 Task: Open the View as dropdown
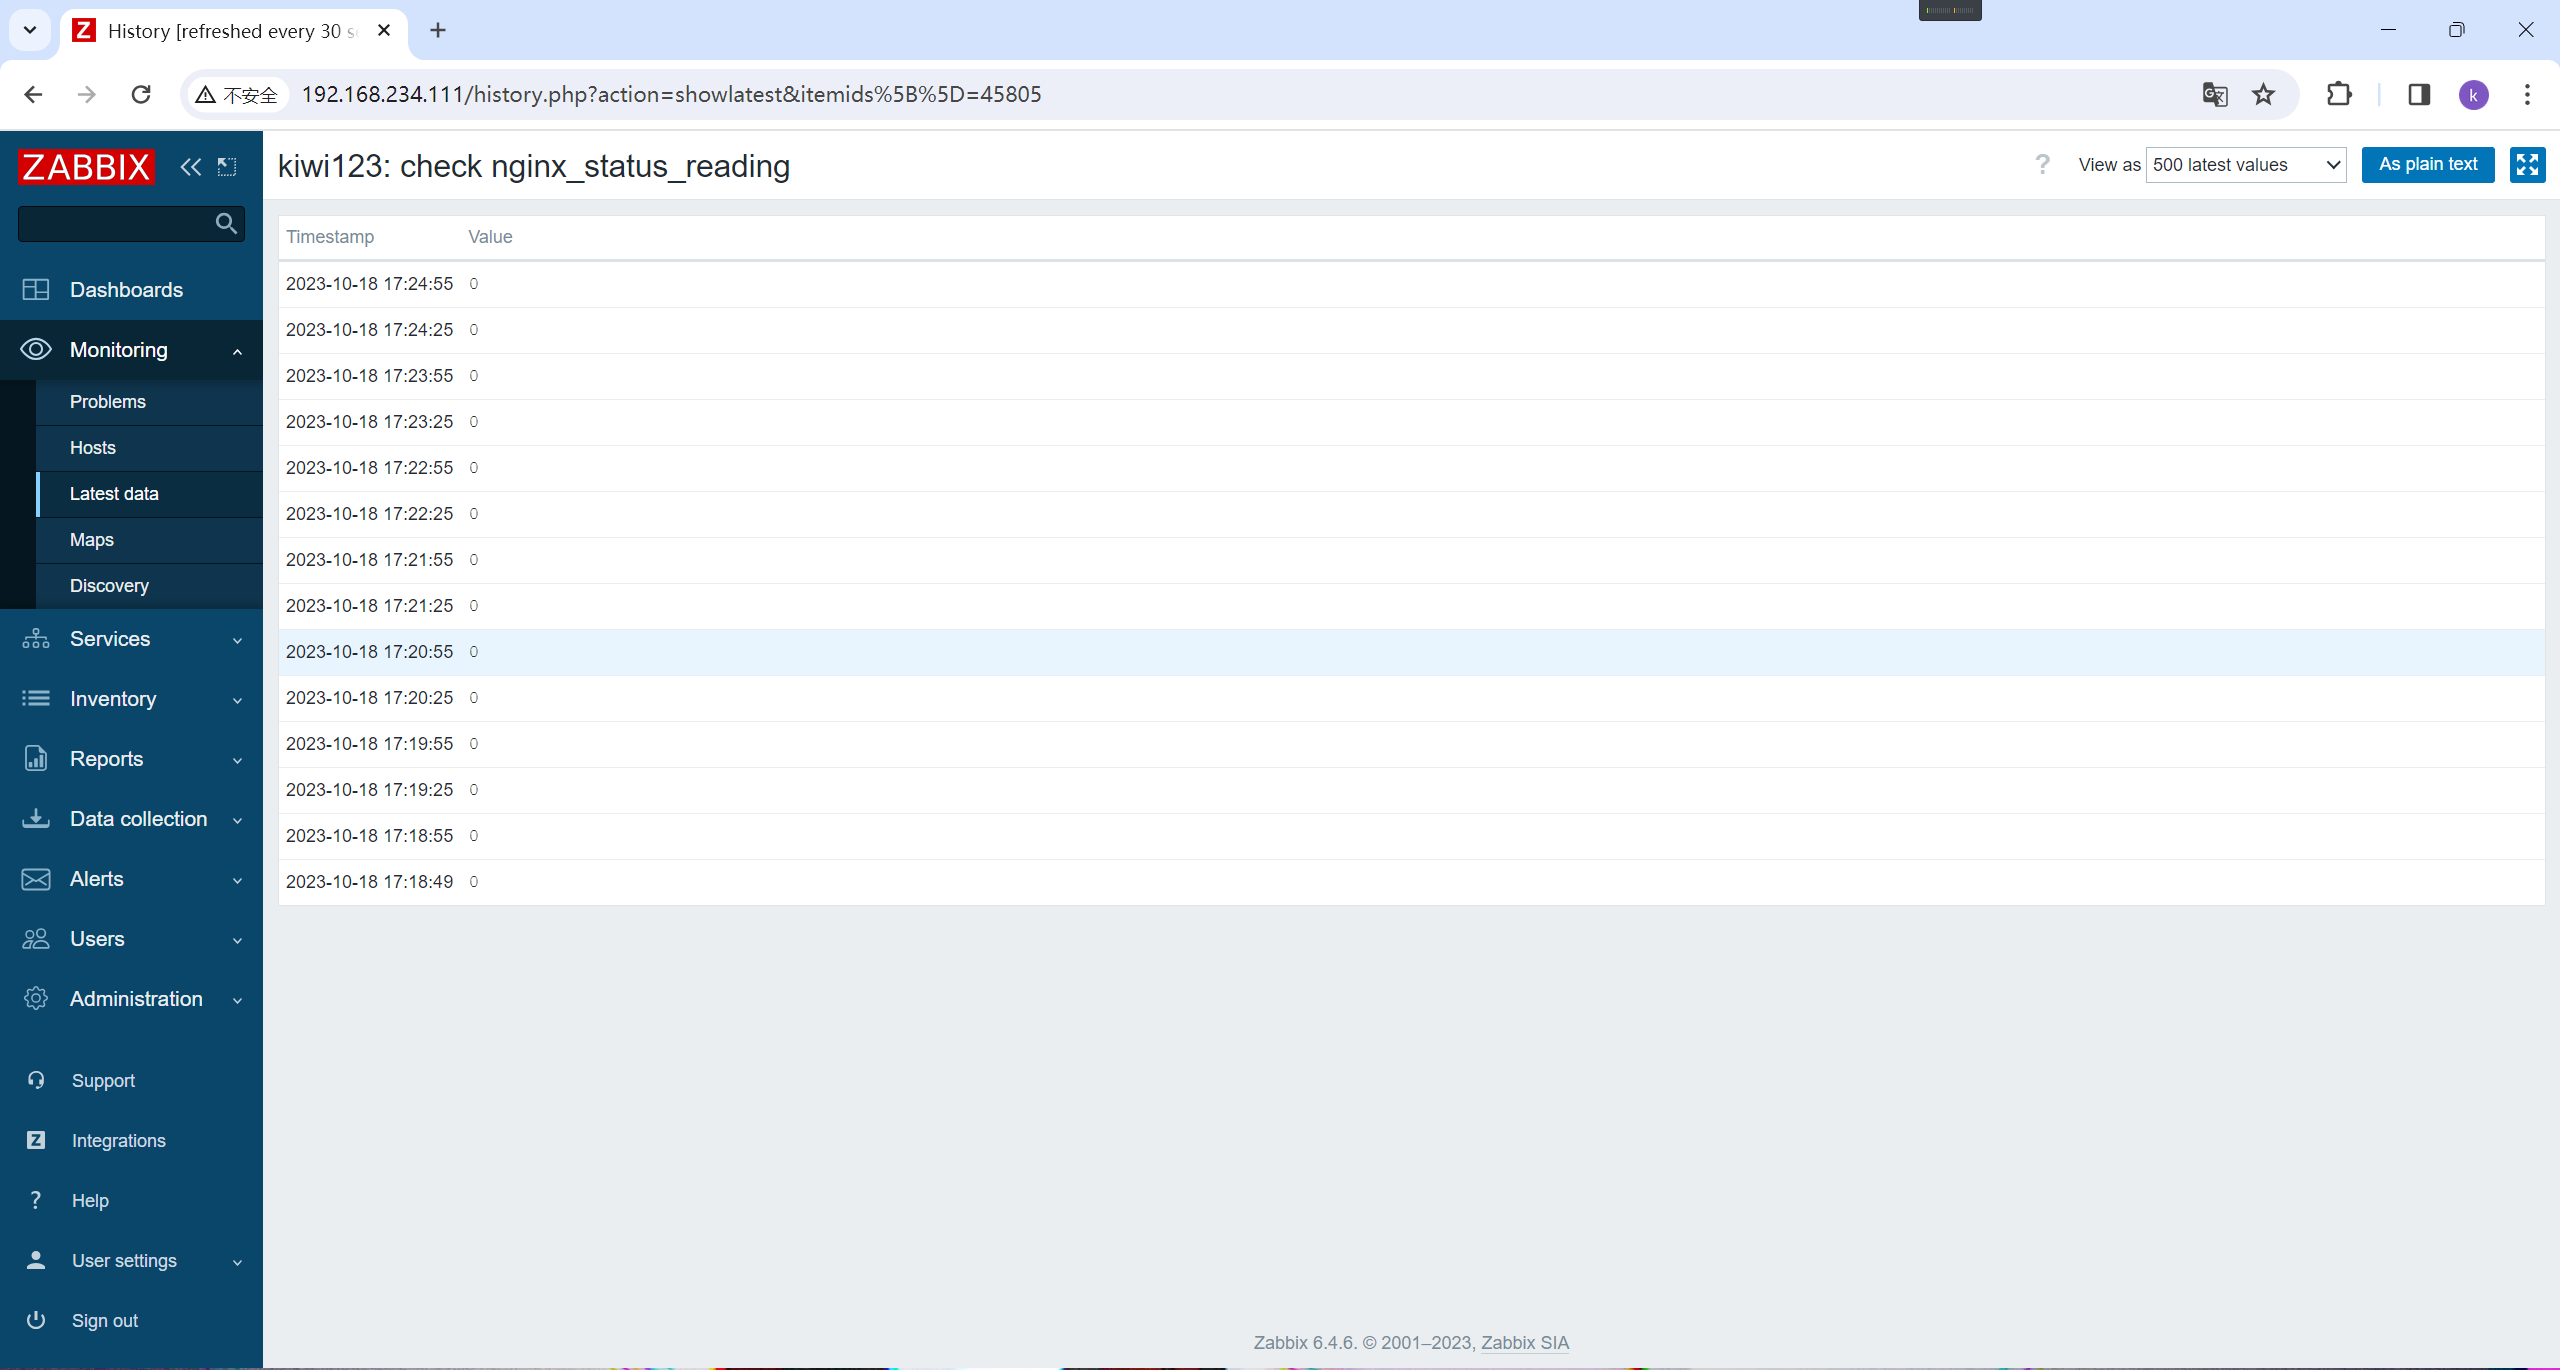(x=2245, y=165)
